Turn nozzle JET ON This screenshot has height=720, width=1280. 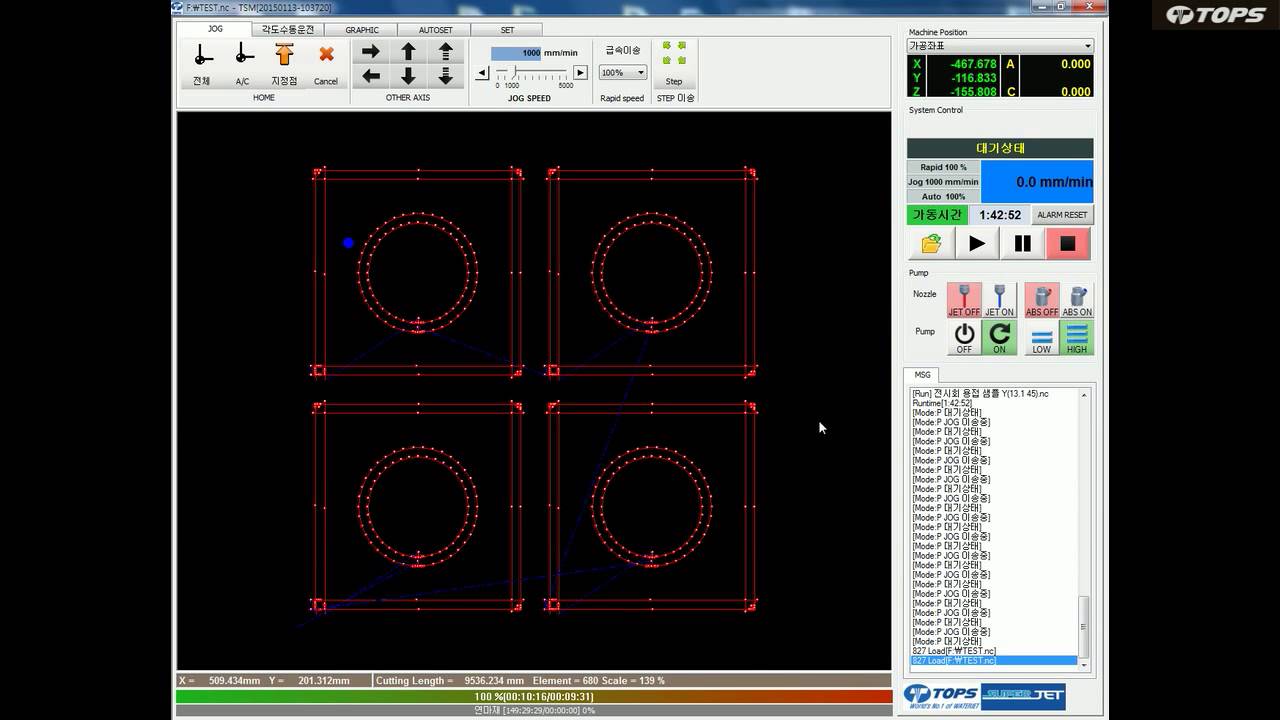click(x=999, y=300)
